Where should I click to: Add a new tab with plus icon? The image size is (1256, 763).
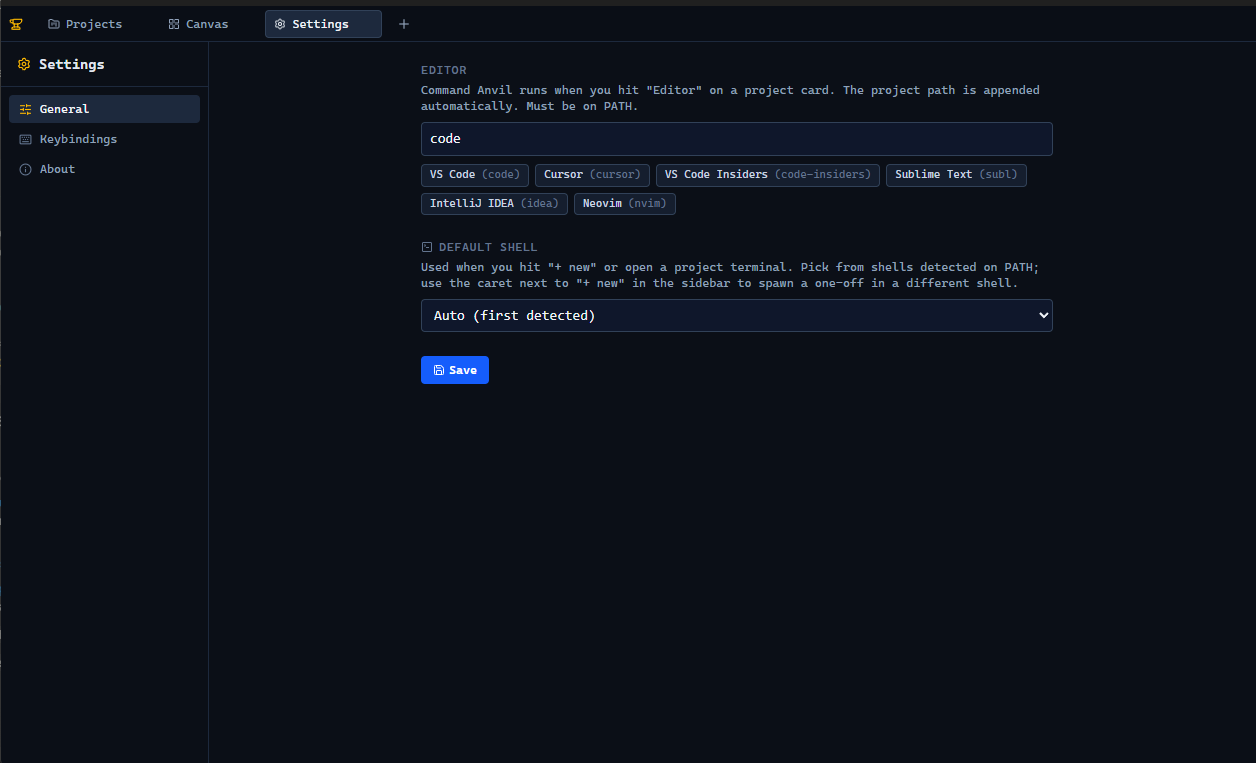(404, 24)
